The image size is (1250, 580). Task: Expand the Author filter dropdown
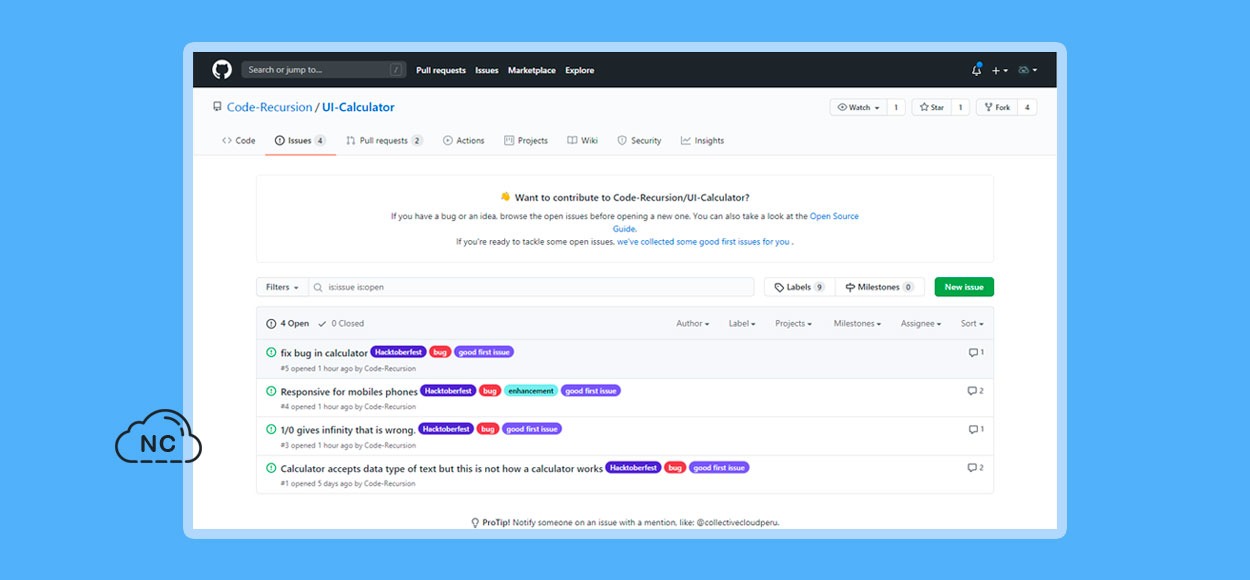tap(693, 324)
